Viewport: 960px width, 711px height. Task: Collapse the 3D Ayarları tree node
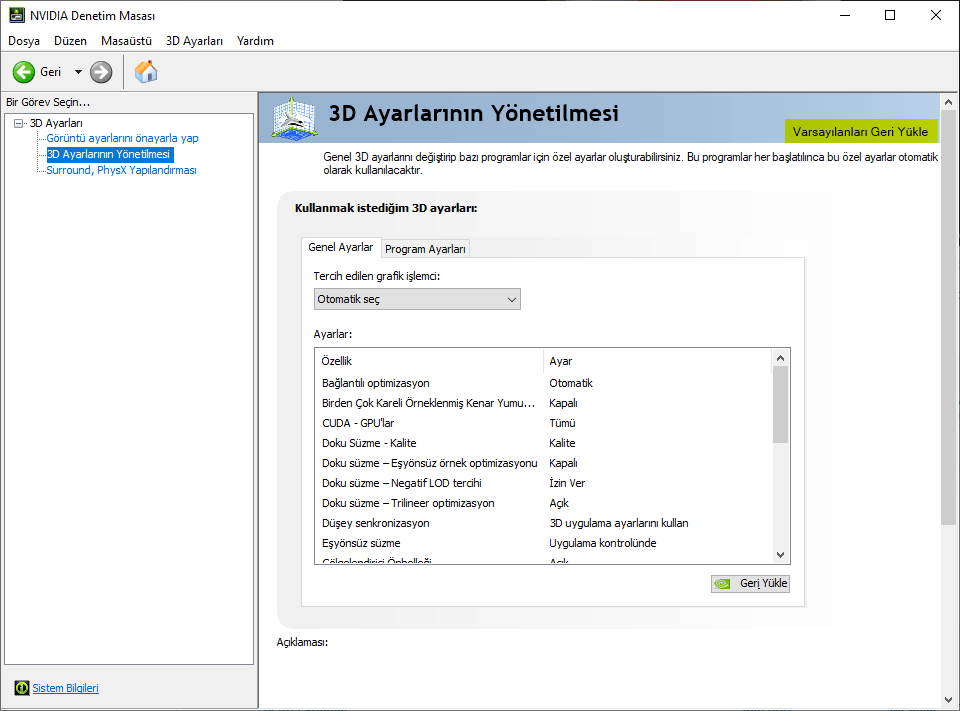pyautogui.click(x=18, y=123)
